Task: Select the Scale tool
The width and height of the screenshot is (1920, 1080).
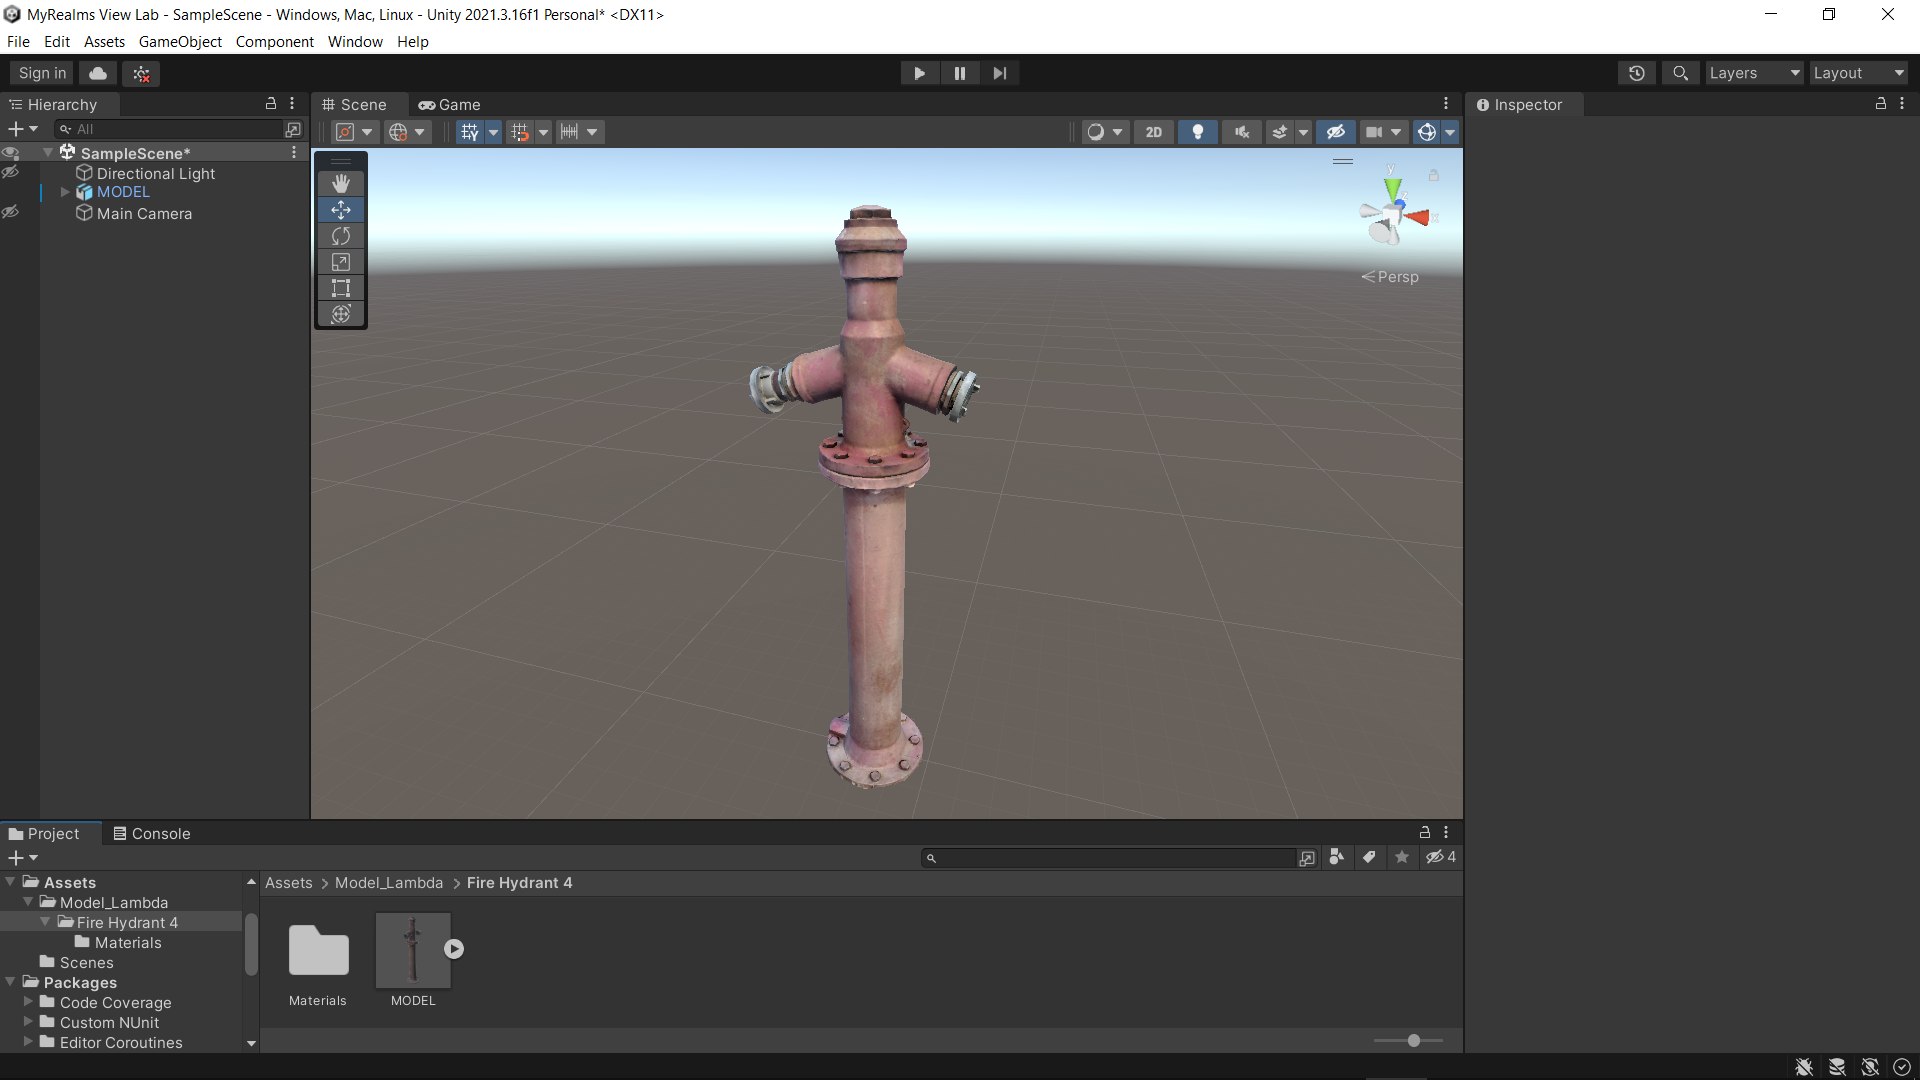Action: [341, 262]
